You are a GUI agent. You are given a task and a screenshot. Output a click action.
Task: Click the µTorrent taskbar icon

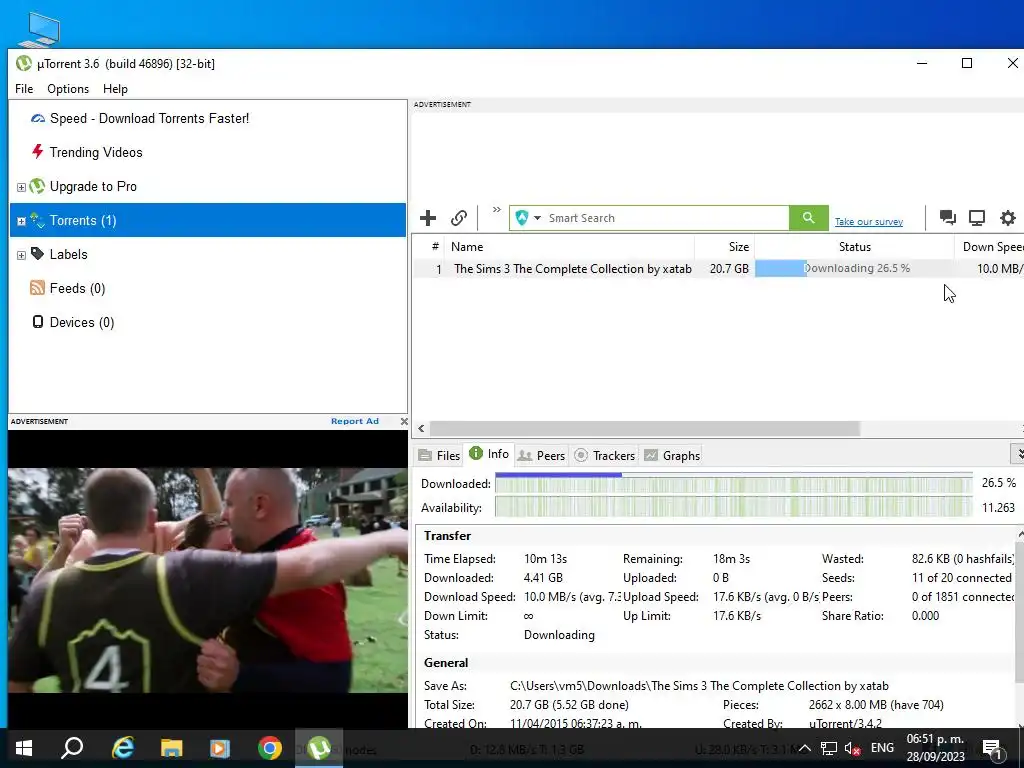[319, 748]
